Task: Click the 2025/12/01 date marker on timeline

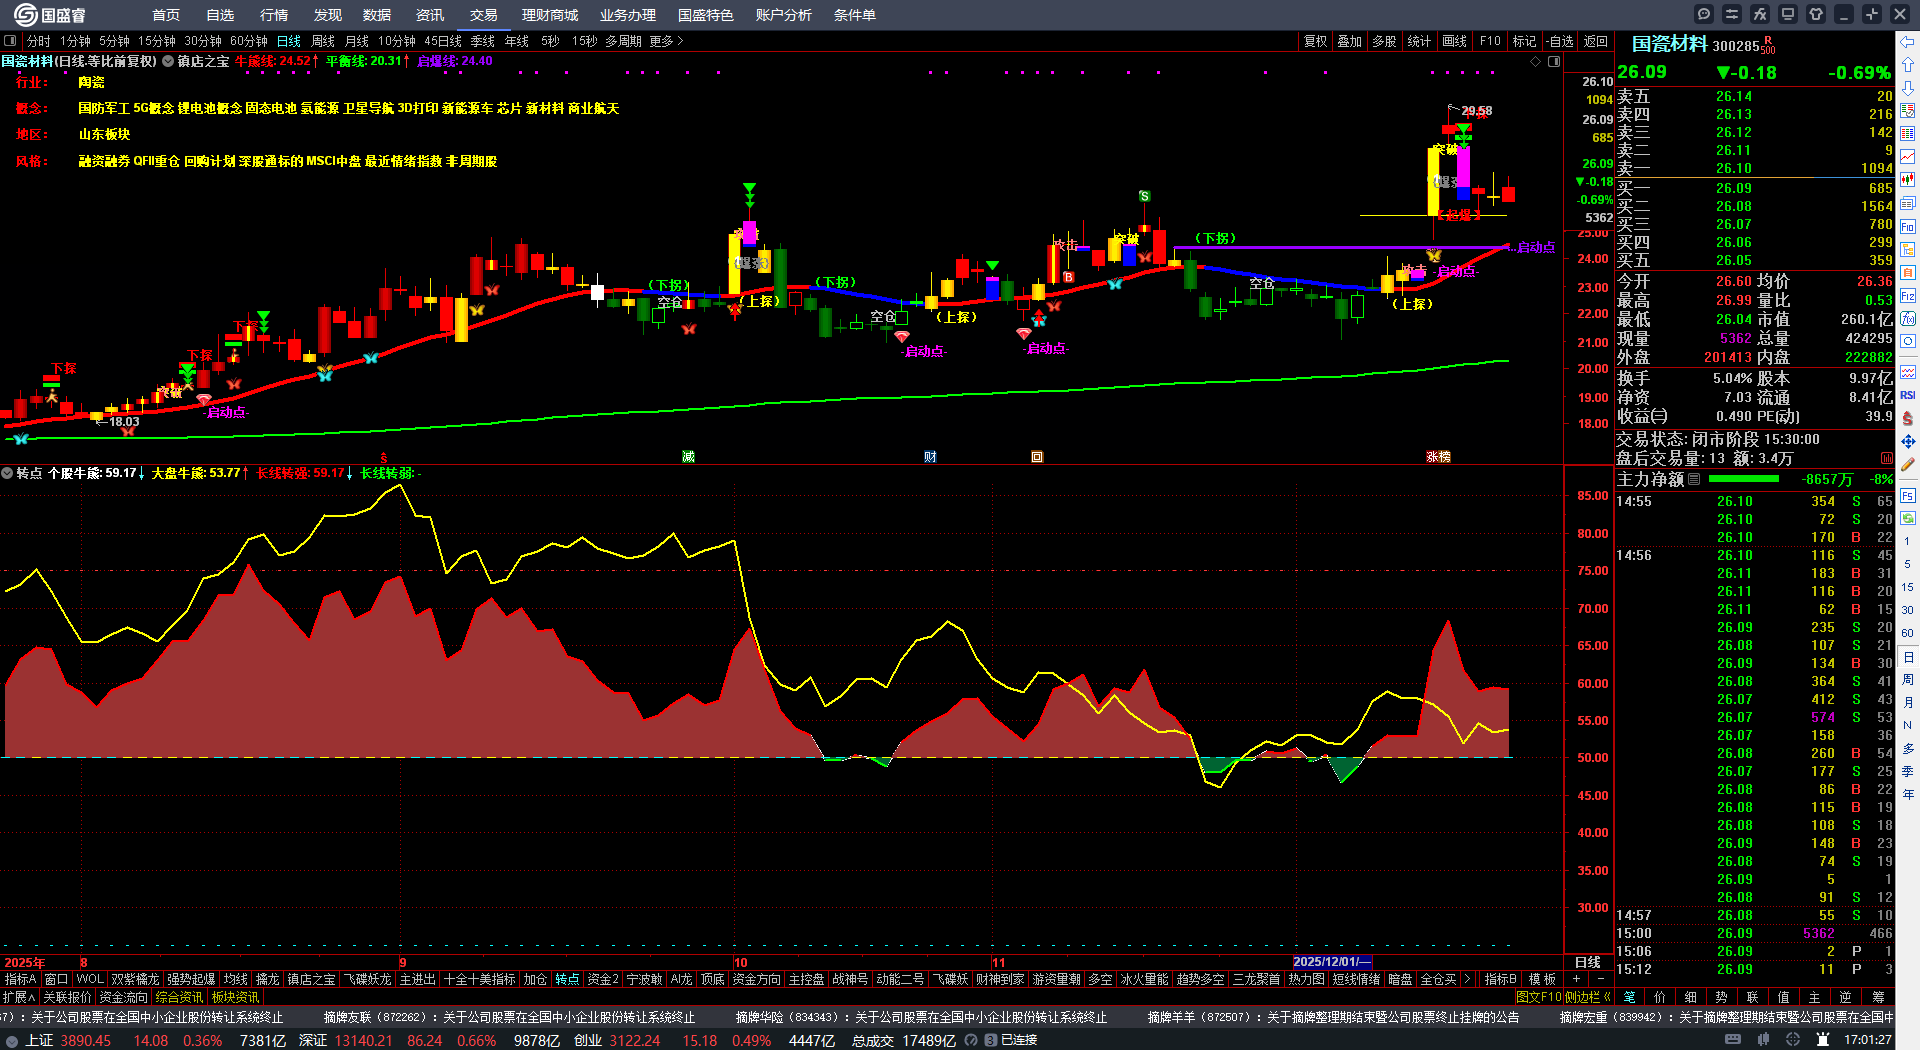Action: pos(1332,962)
